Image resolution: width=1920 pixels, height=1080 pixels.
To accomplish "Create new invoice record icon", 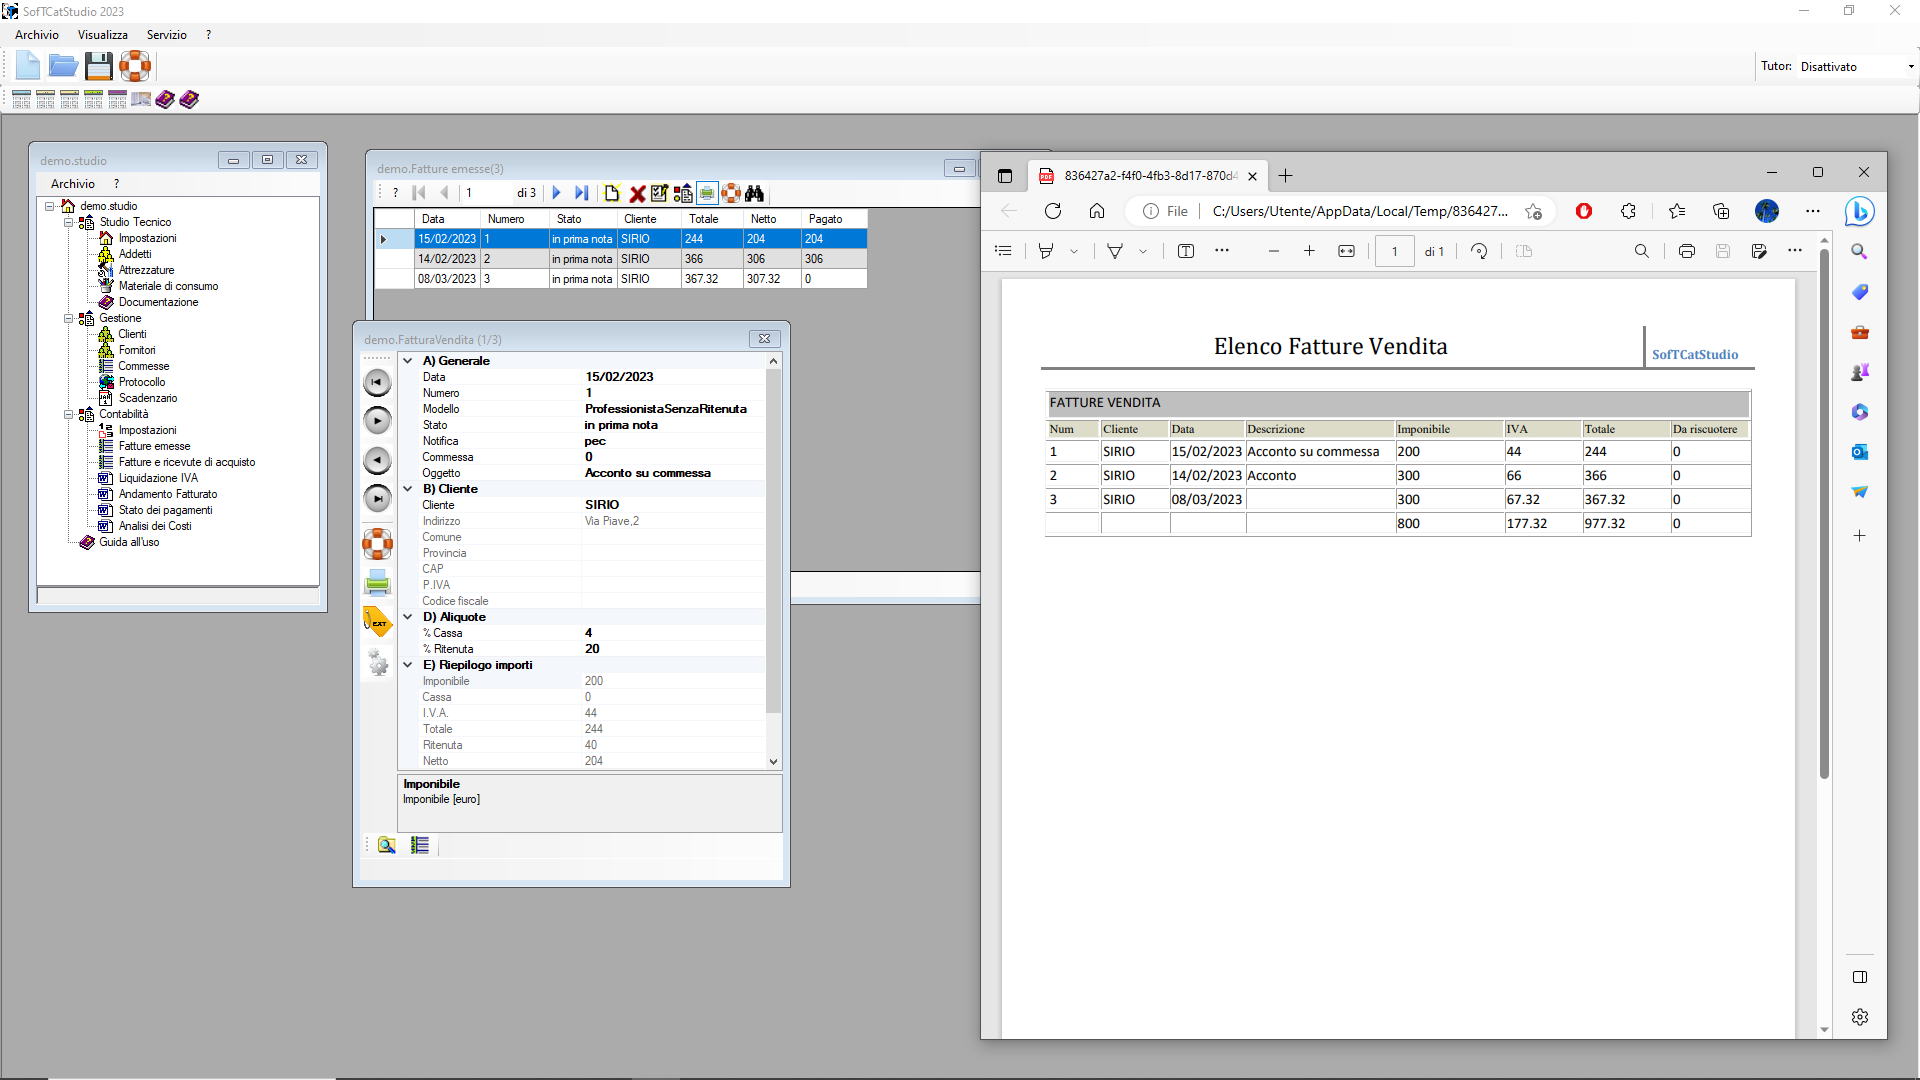I will click(612, 193).
